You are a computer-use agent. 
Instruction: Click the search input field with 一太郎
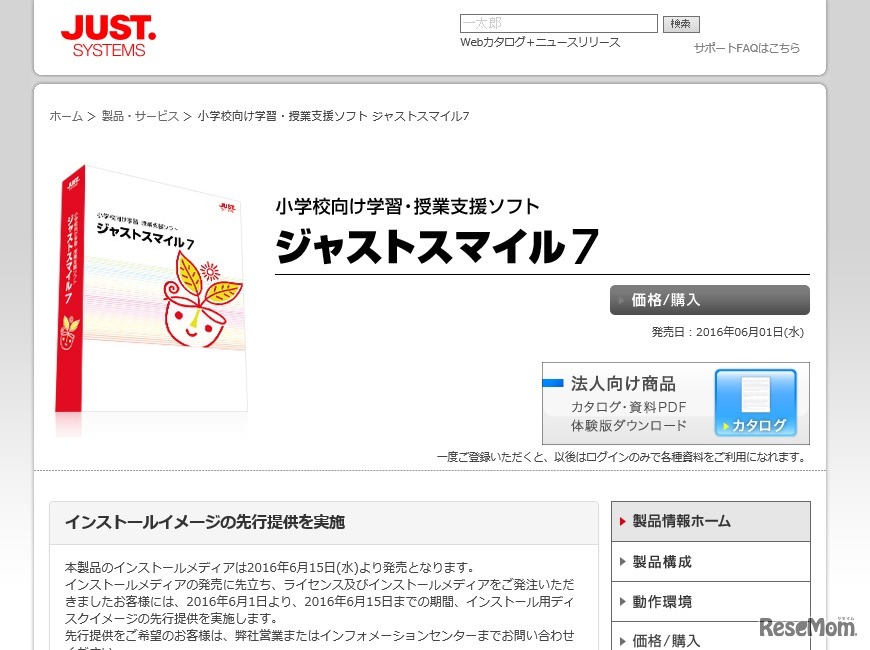[559, 23]
